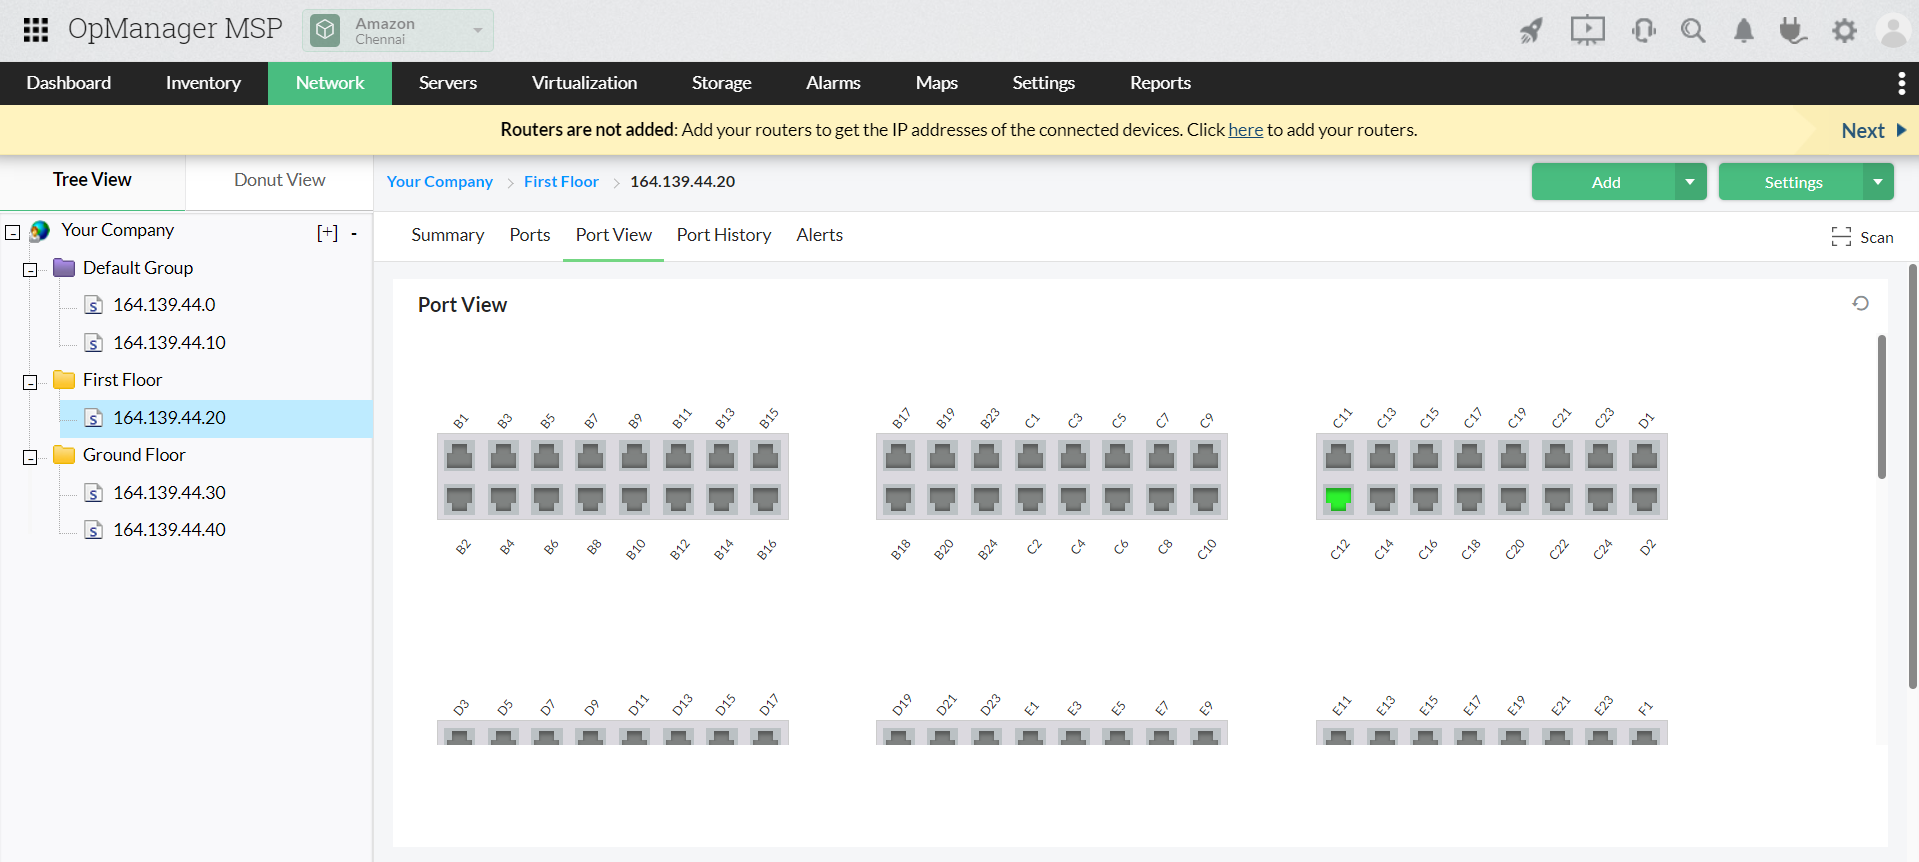
Task: Expand all tree nodes with [+]
Action: coord(327,232)
